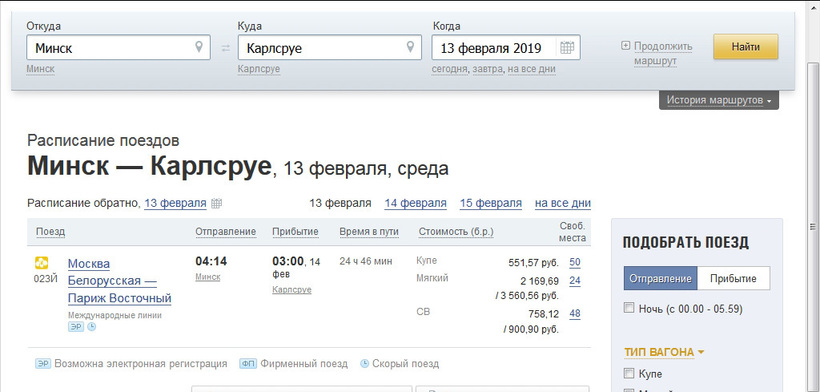Click the завтра quick date link

[488, 69]
